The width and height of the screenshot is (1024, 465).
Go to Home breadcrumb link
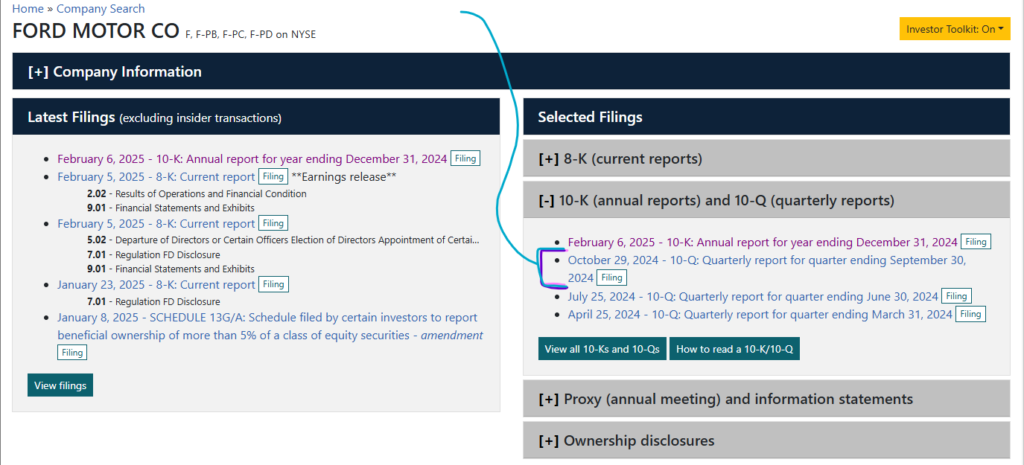(27, 8)
